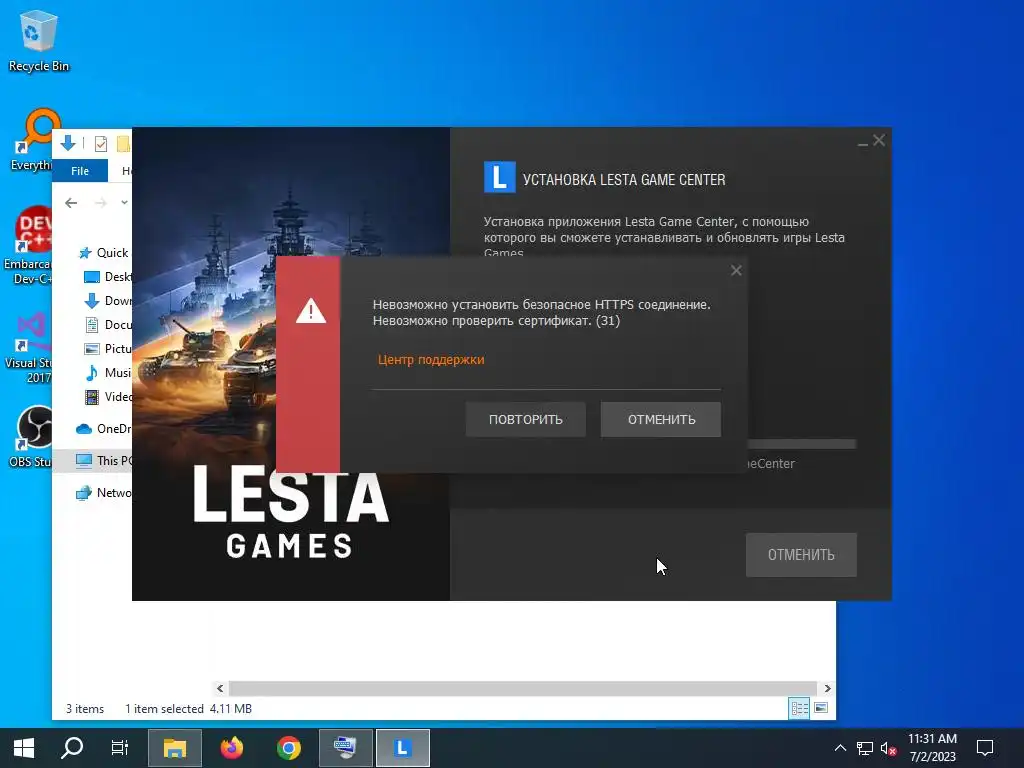The height and width of the screenshot is (768, 1024).
Task: Open the Центр поддержки support link
Action: point(431,360)
